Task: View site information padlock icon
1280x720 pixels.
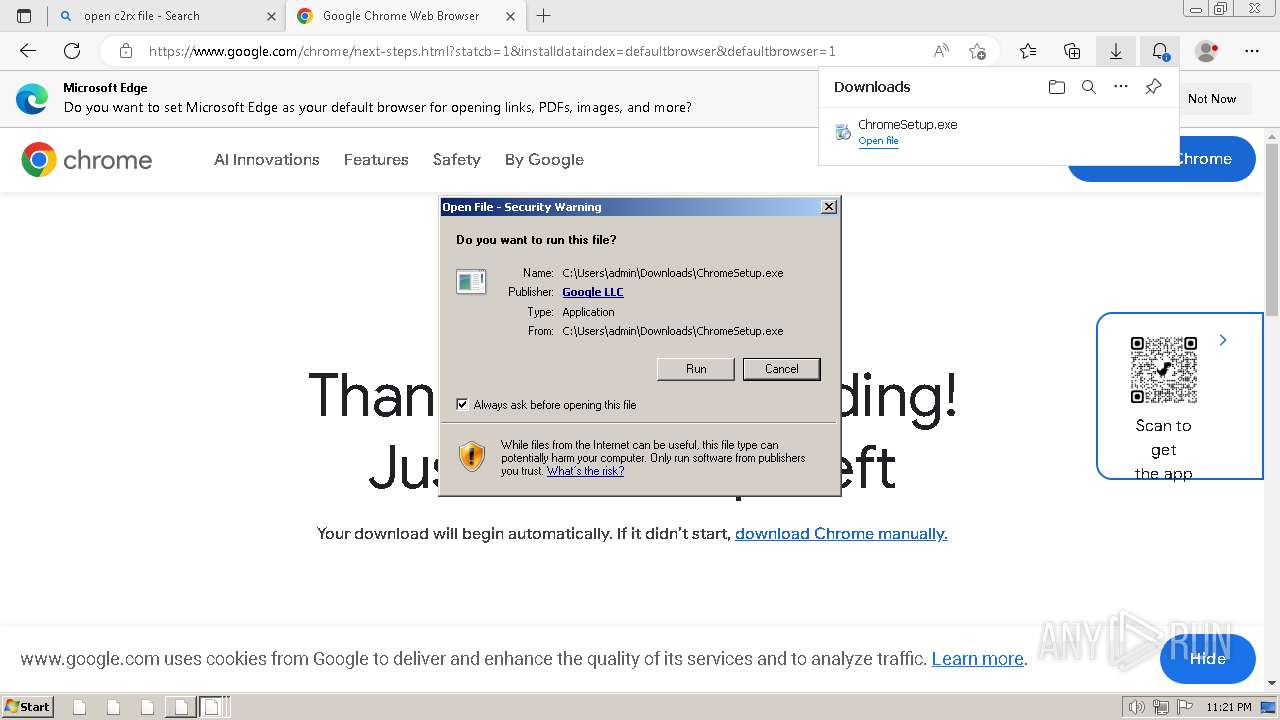Action: [x=125, y=51]
